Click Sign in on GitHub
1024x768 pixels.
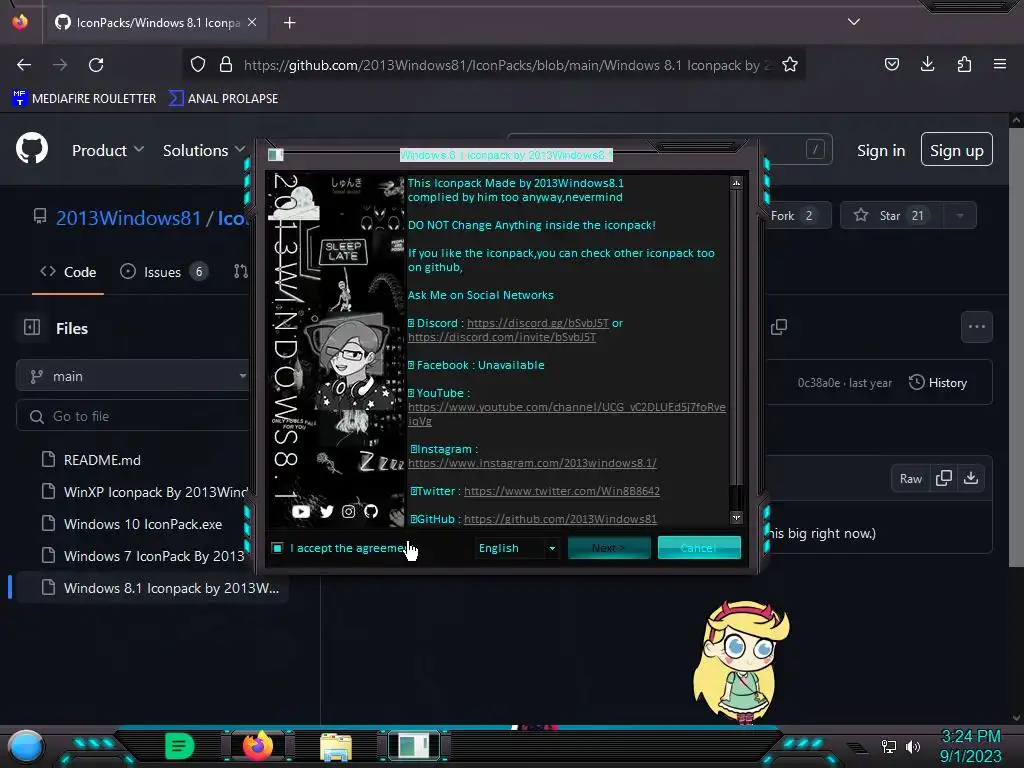tap(881, 151)
